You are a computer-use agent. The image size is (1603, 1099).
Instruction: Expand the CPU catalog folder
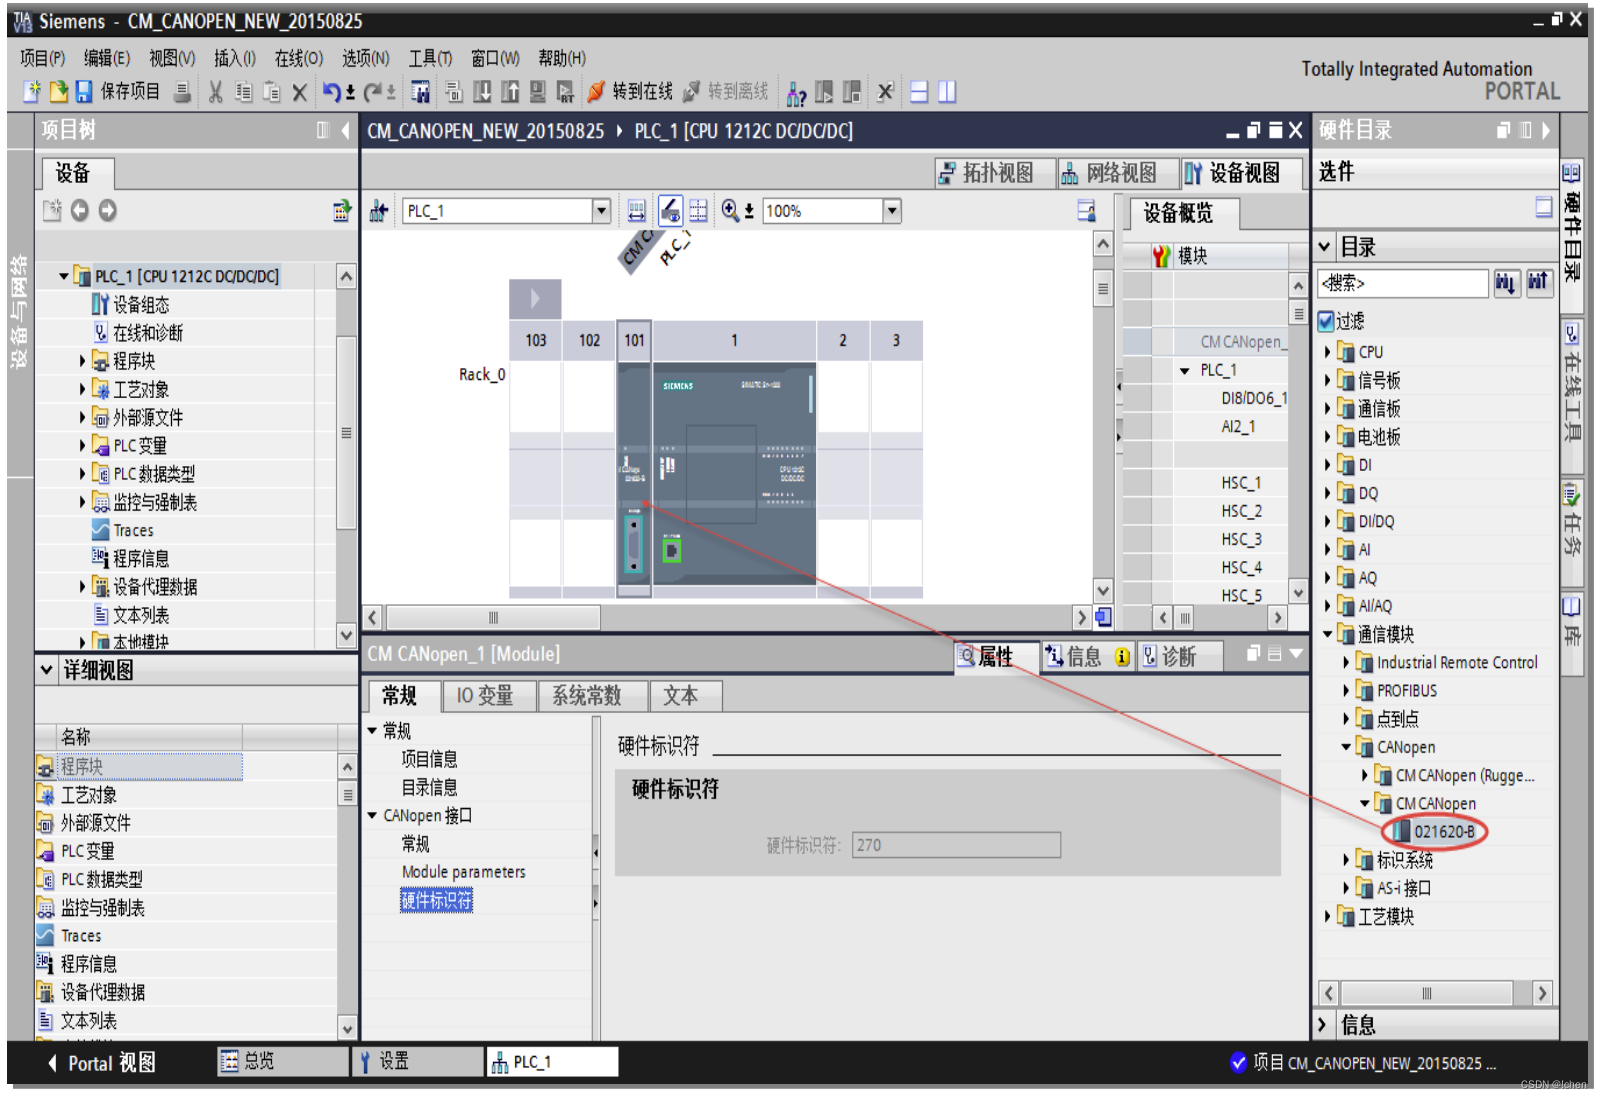click(1328, 352)
